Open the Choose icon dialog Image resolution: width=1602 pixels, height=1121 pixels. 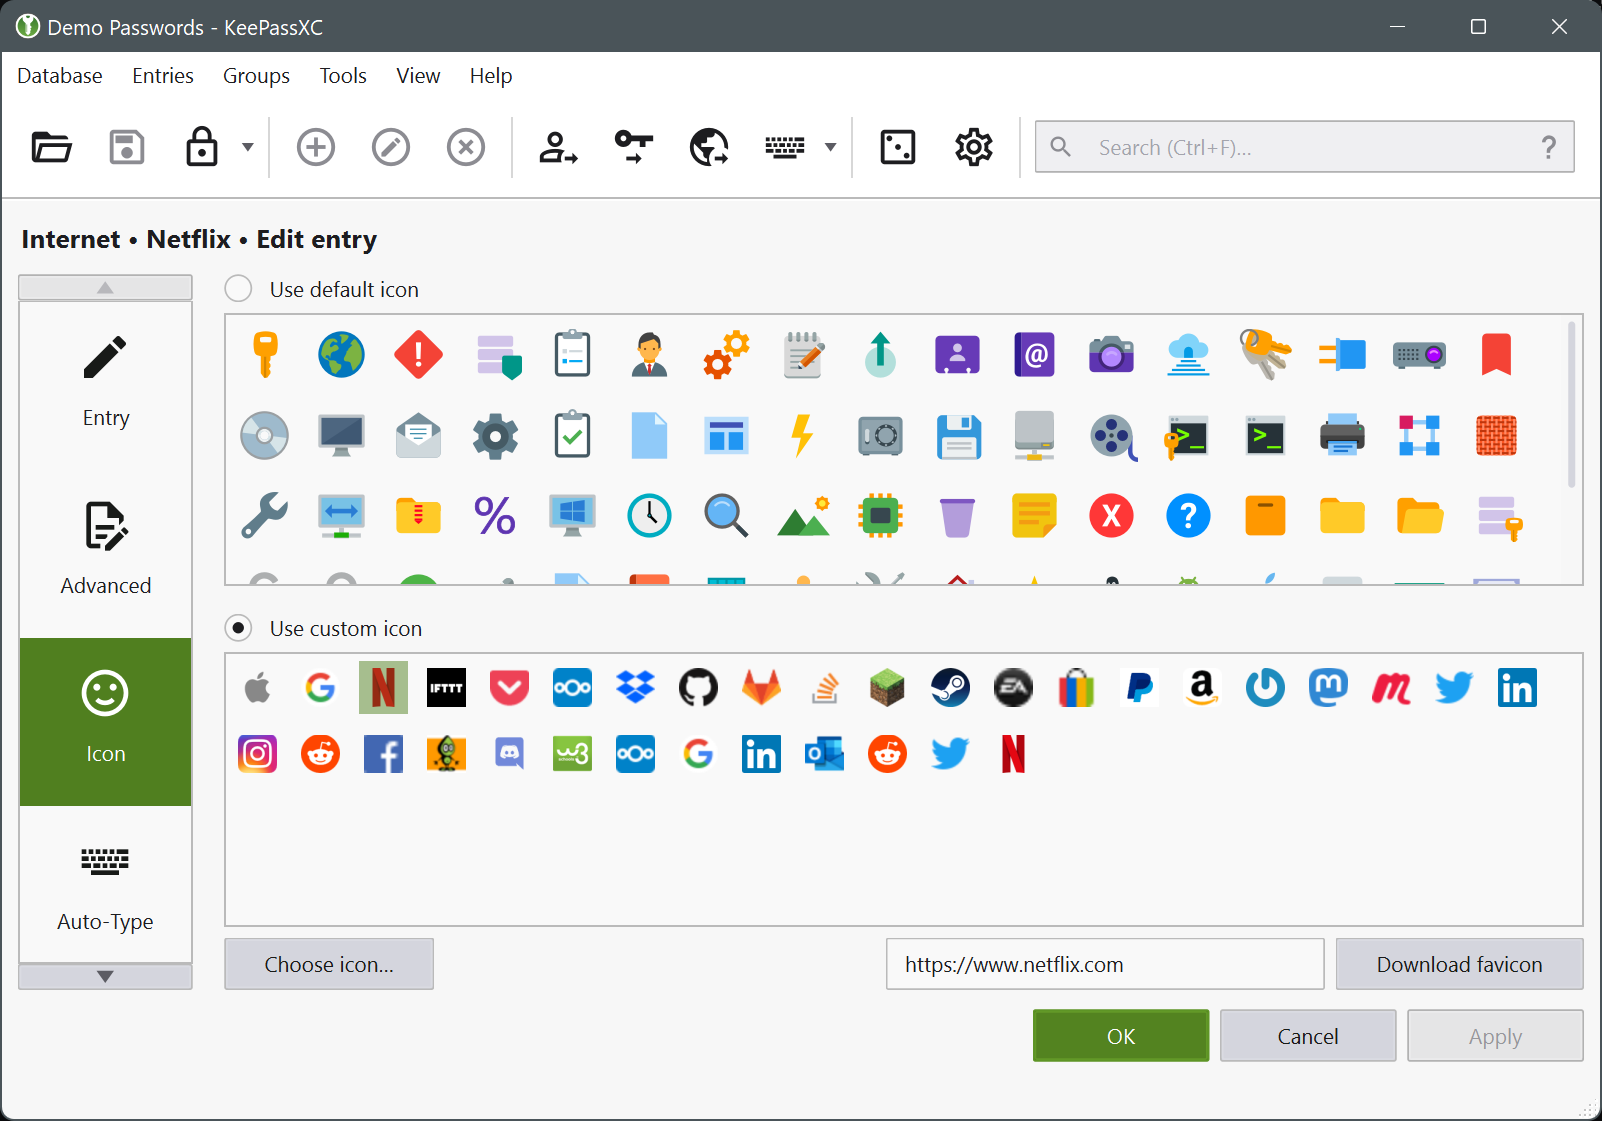point(328,964)
